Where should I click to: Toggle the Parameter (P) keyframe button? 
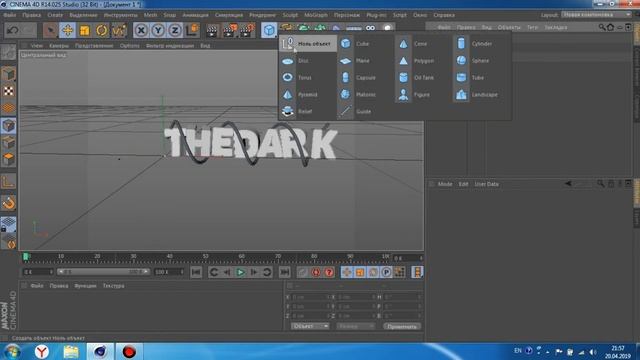point(386,272)
